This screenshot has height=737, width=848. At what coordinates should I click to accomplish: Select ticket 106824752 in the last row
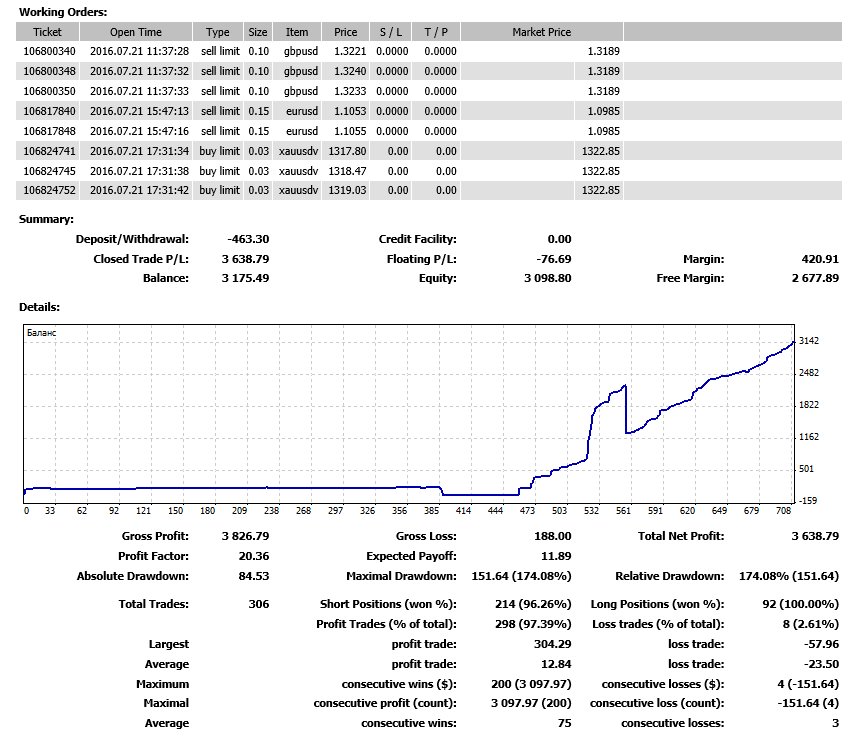pyautogui.click(x=49, y=190)
